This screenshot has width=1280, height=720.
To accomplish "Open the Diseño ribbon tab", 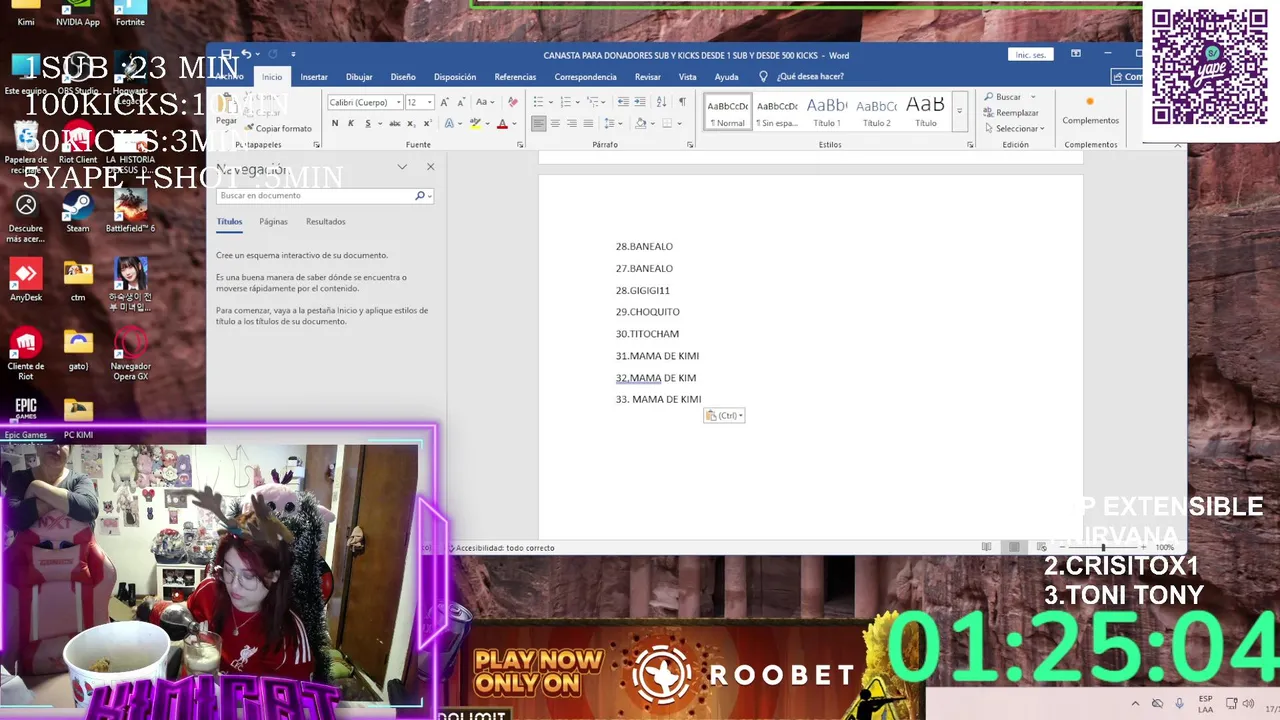I will click(403, 77).
